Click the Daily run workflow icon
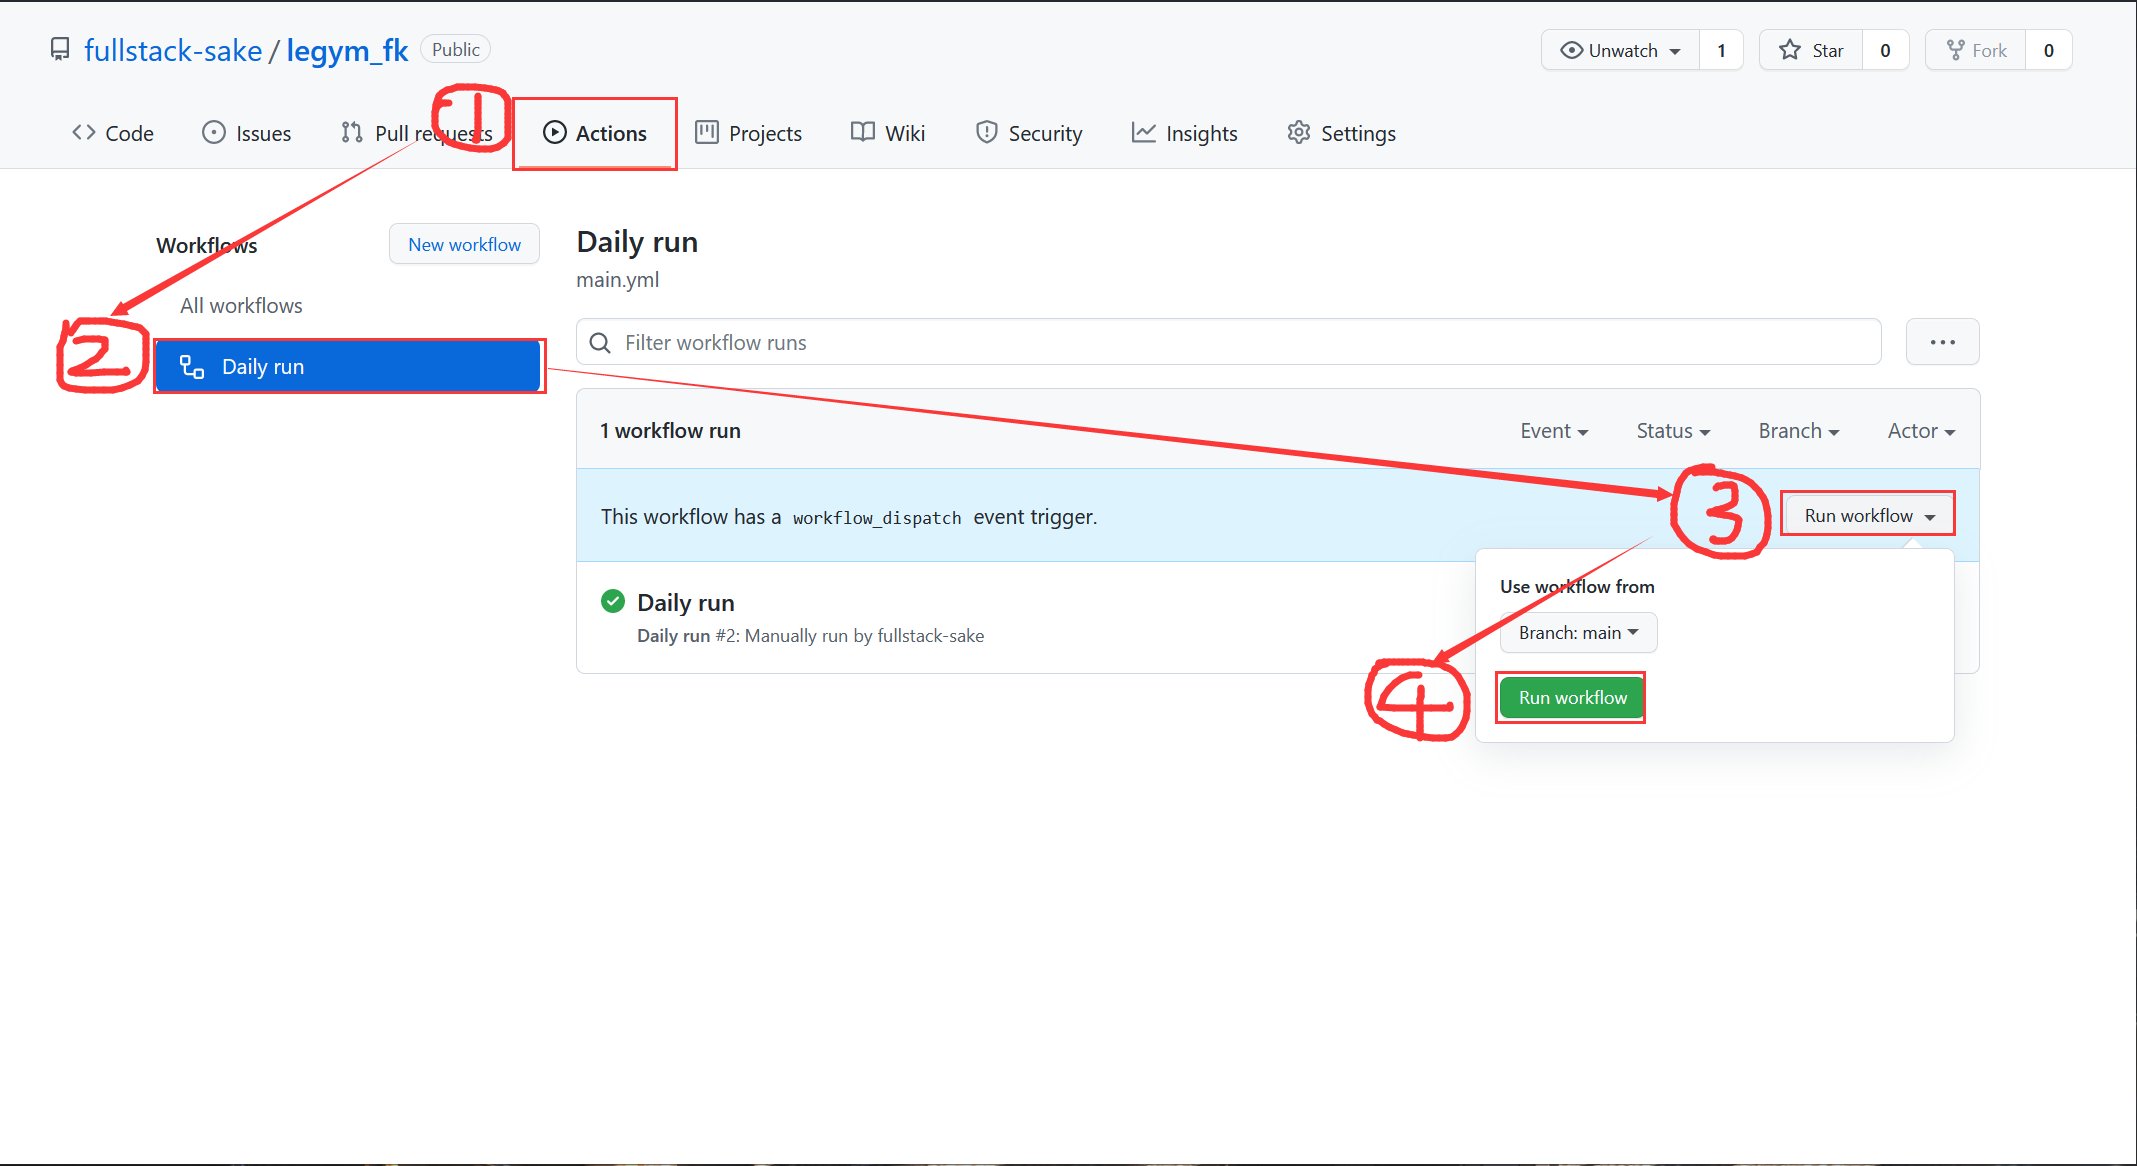The width and height of the screenshot is (2137, 1166). click(x=192, y=367)
